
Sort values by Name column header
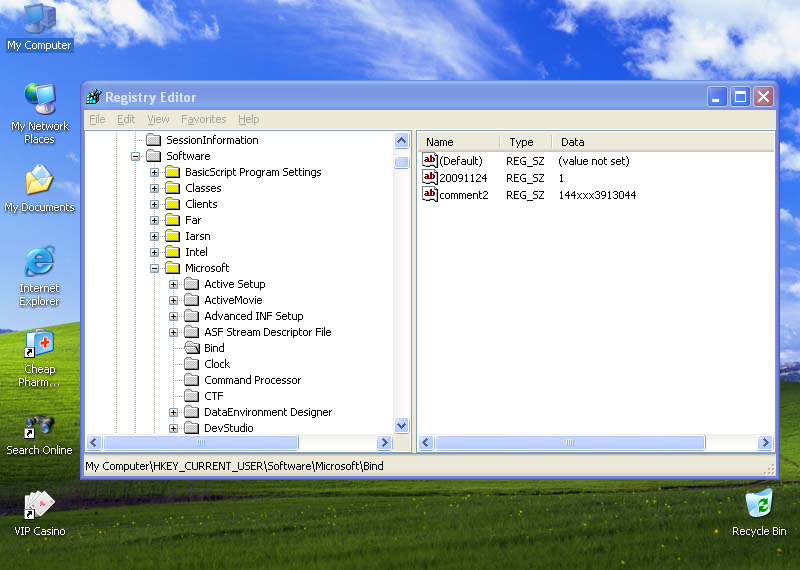(459, 142)
